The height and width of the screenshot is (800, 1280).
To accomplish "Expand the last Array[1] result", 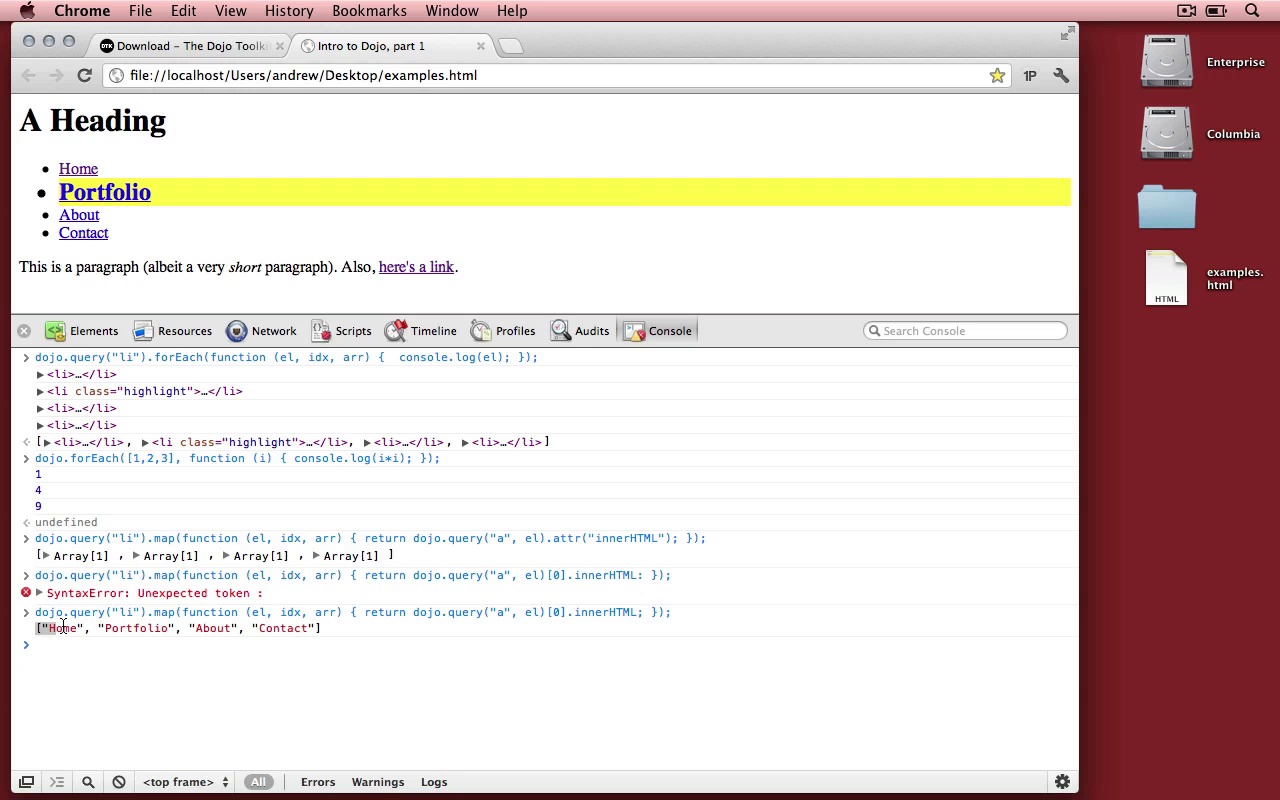I will click(316, 556).
